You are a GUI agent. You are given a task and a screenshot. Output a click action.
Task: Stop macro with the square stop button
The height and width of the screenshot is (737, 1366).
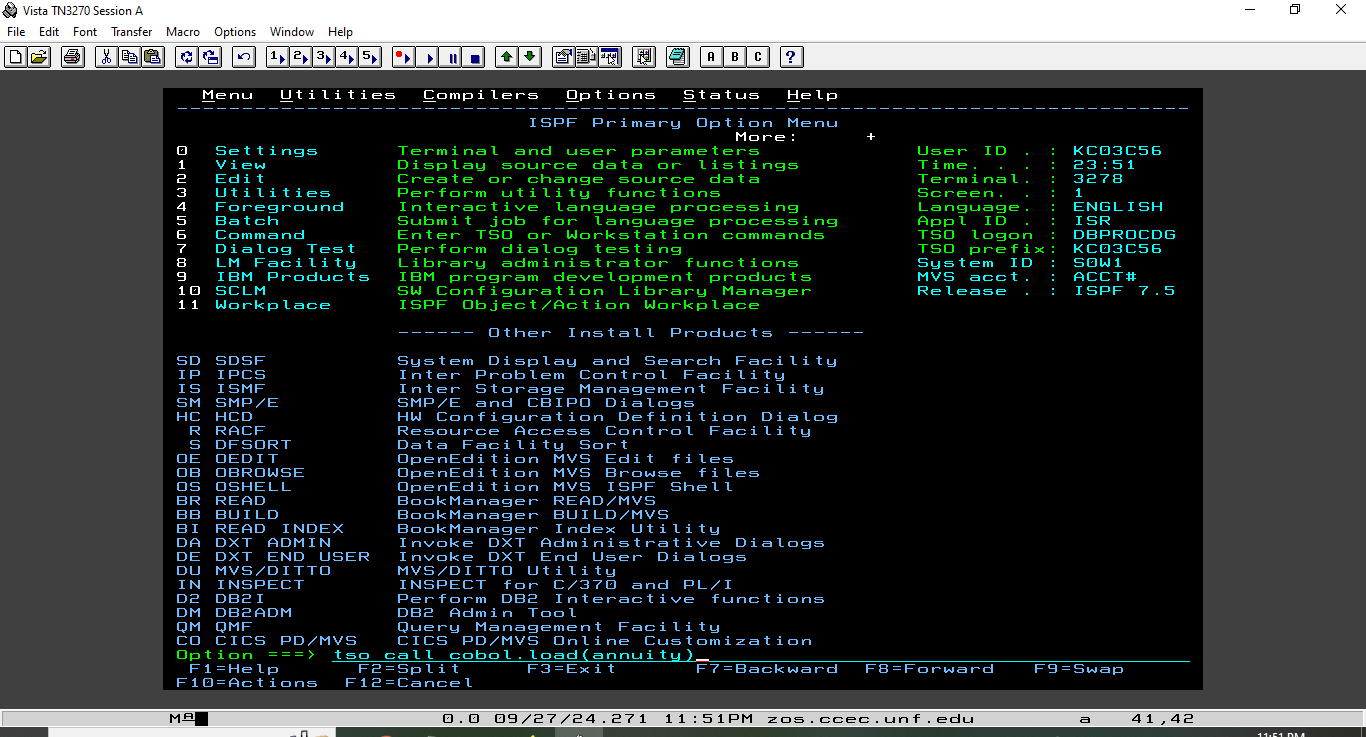pyautogui.click(x=475, y=57)
